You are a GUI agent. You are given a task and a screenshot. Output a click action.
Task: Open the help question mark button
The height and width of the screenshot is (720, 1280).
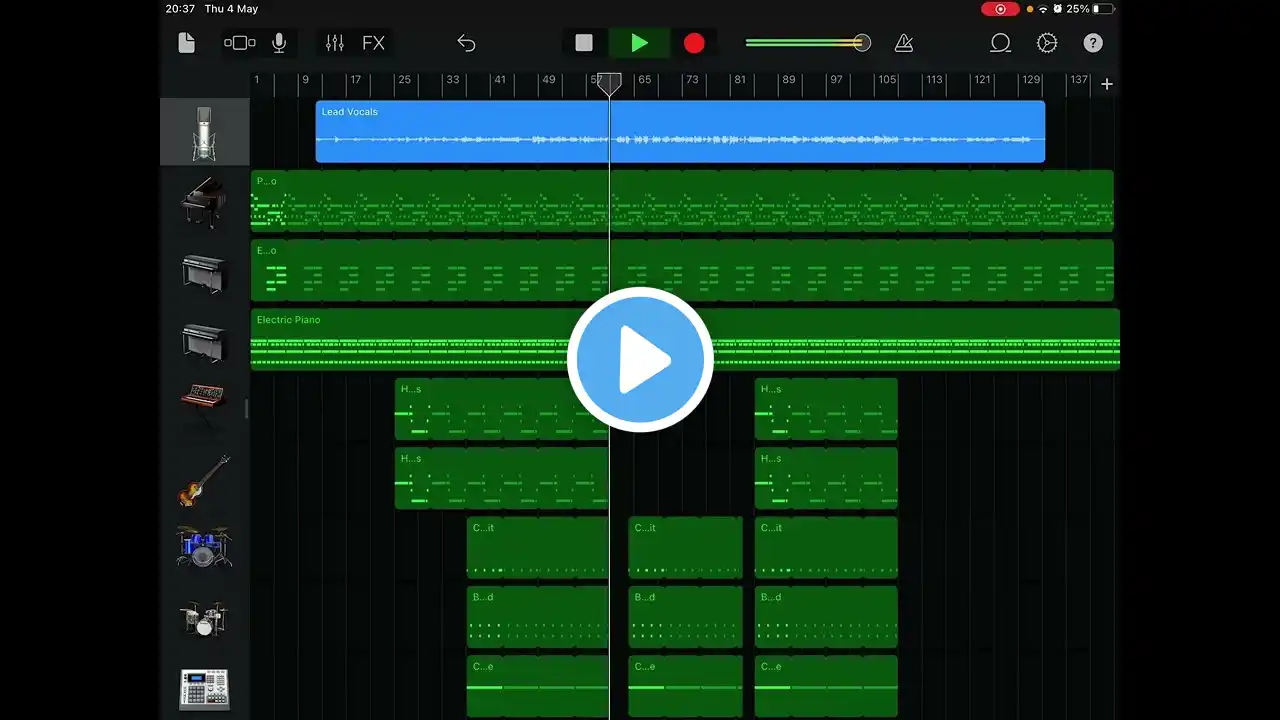tap(1093, 43)
